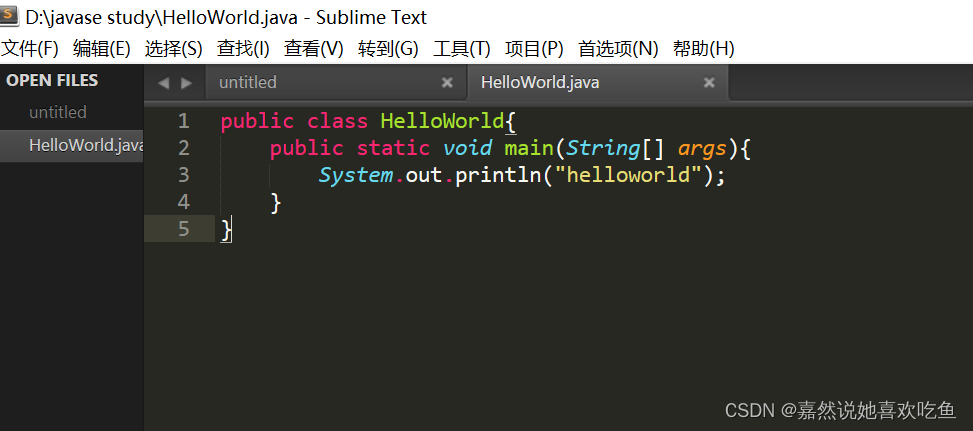Switch to the untitled tab
This screenshot has width=973, height=431.
pyautogui.click(x=335, y=82)
